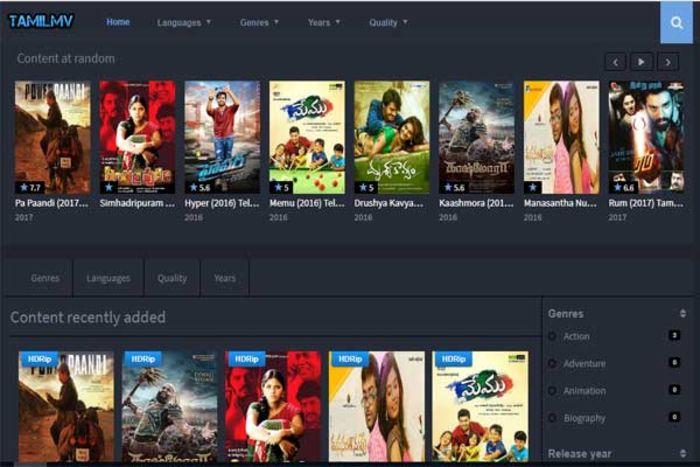The image size is (700, 467).
Task: Switch to the Quality tab
Action: pos(172,278)
